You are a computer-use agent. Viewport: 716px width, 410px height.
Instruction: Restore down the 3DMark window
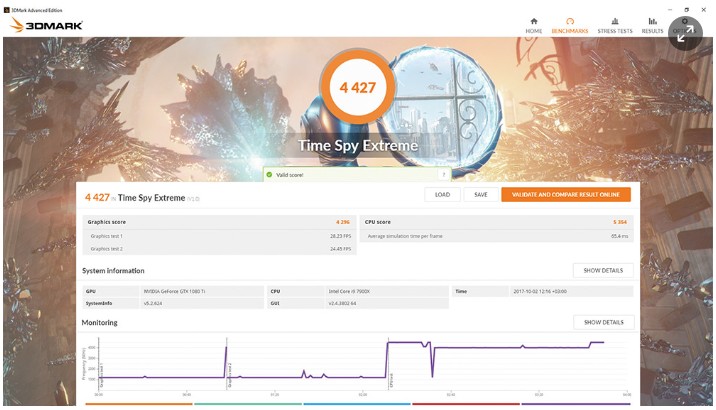[686, 9]
